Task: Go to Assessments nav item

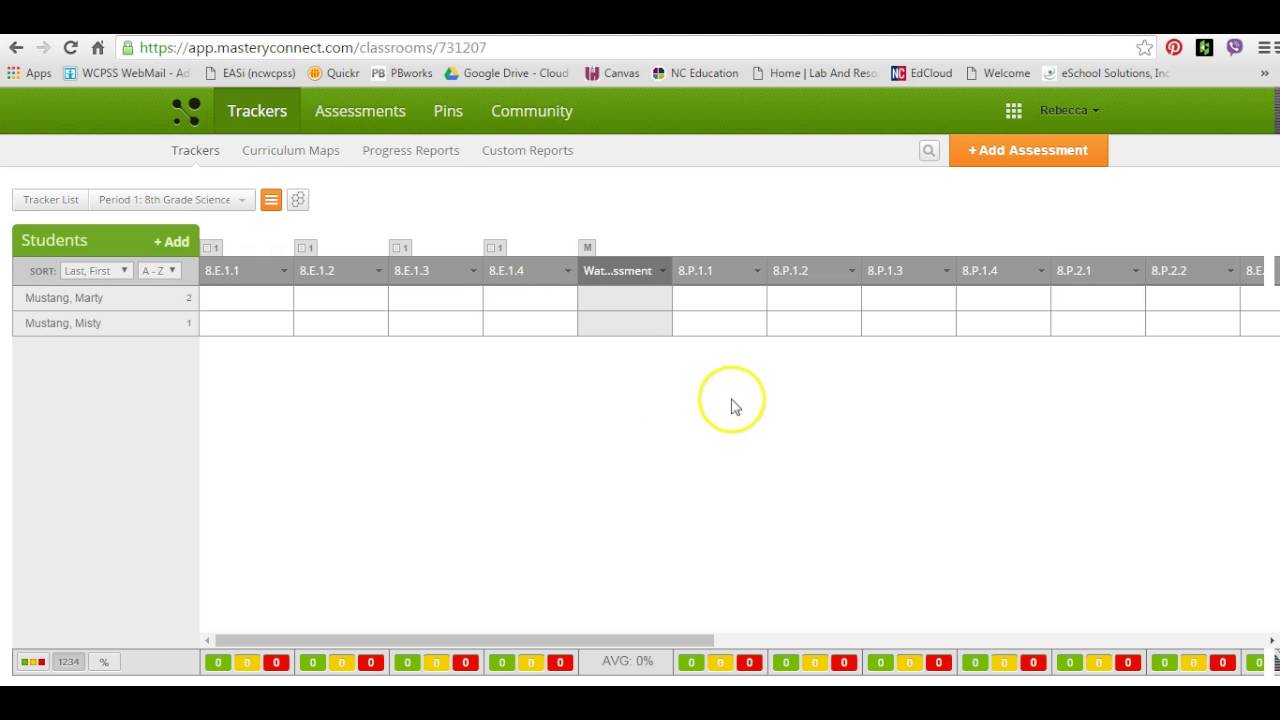Action: (x=360, y=111)
